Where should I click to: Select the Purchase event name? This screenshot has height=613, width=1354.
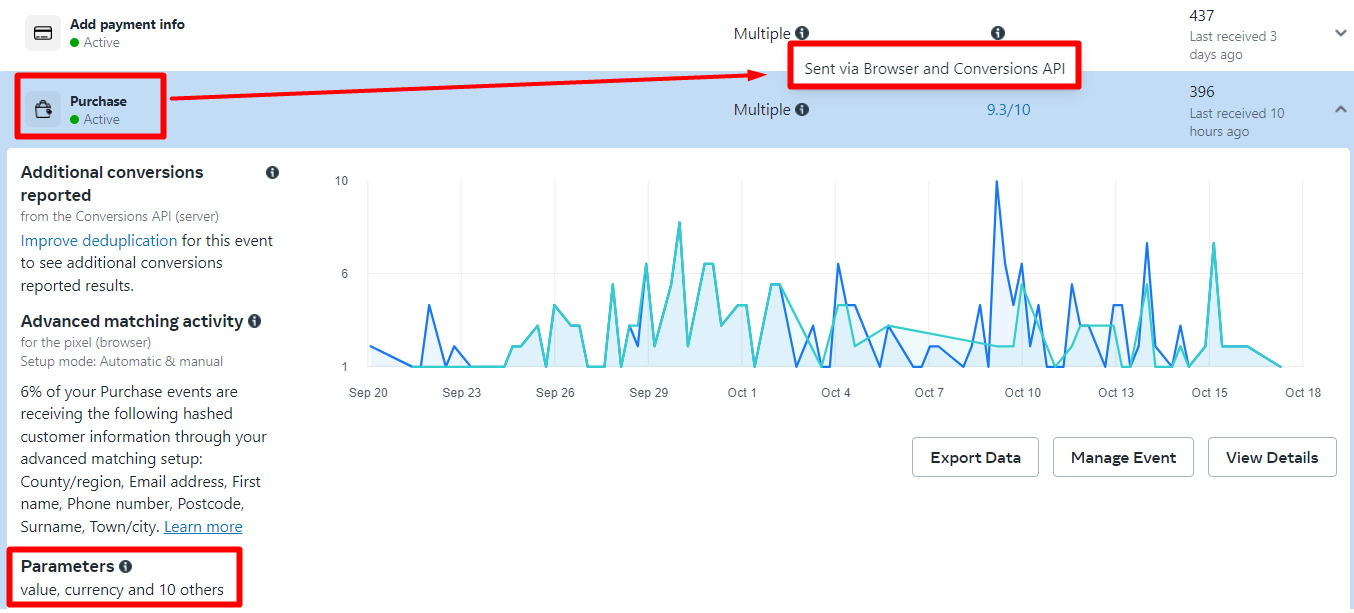click(98, 101)
